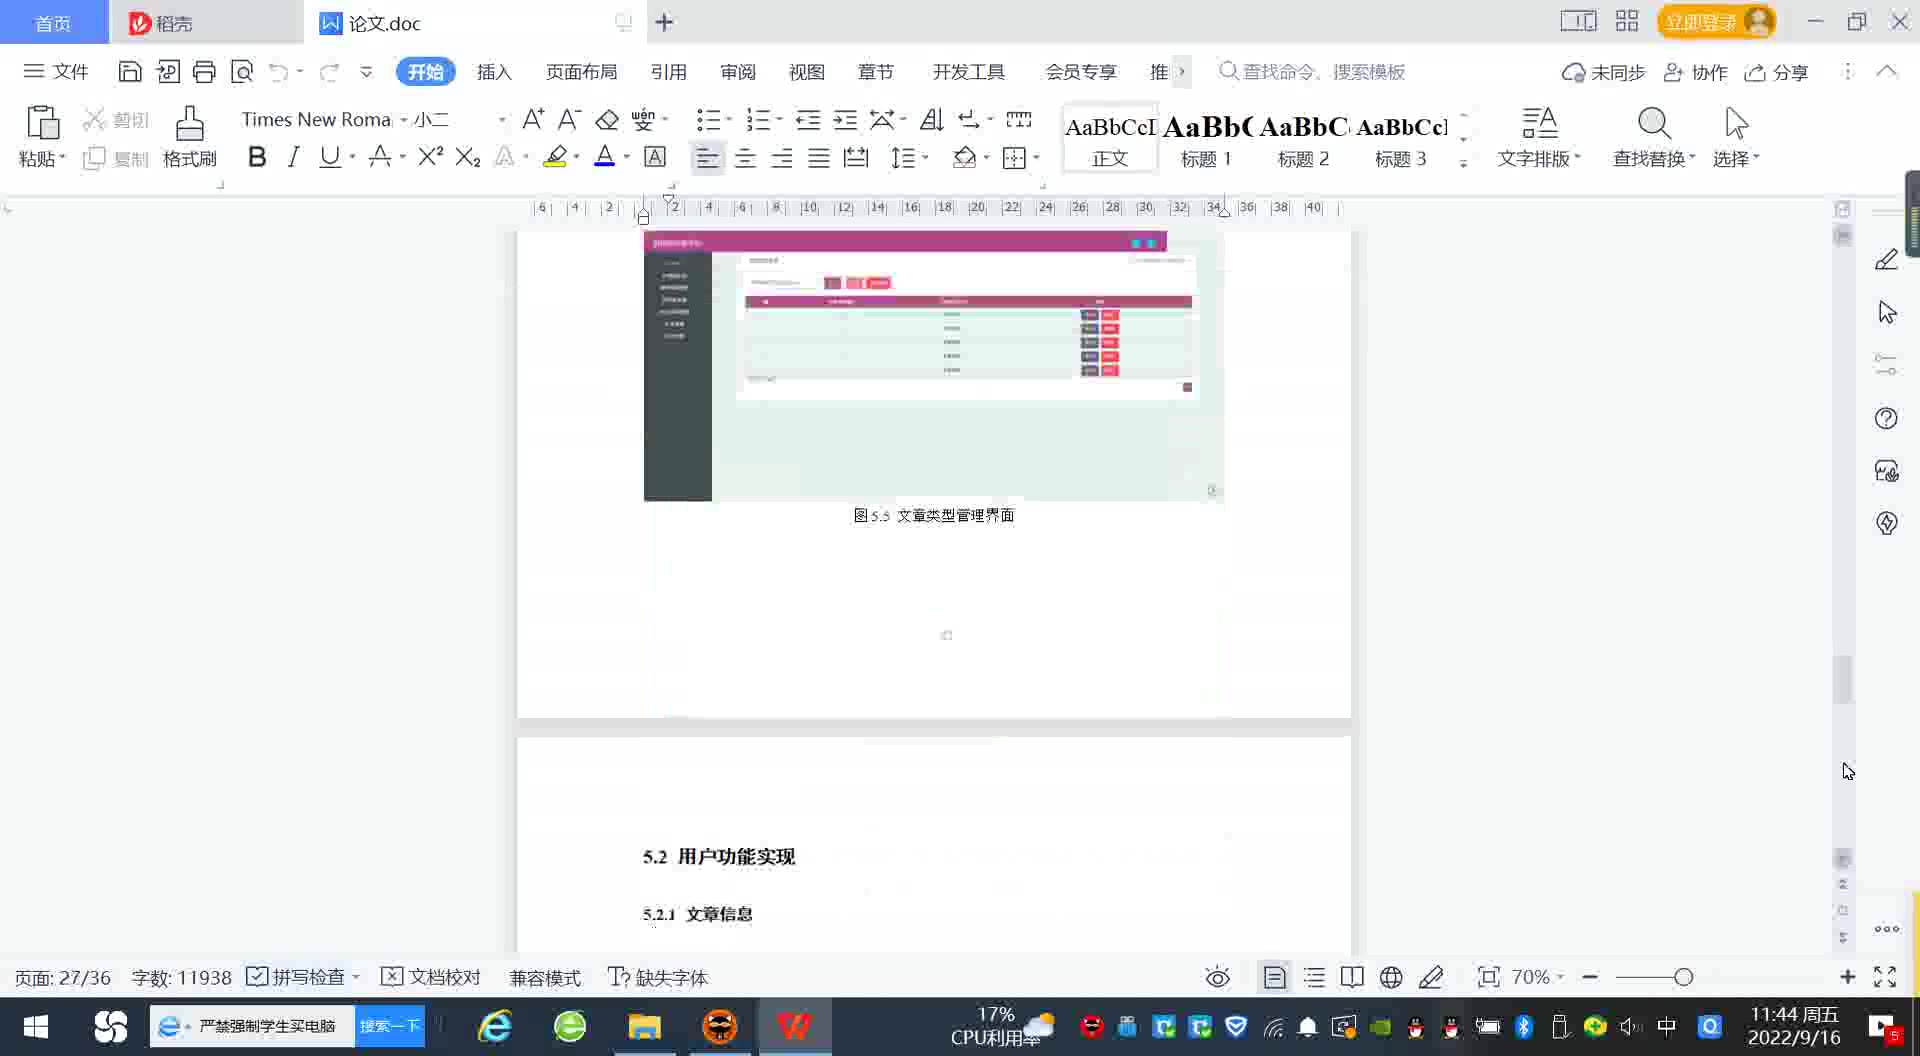1920x1056 pixels.
Task: Center-align the paragraph
Action: click(x=745, y=158)
